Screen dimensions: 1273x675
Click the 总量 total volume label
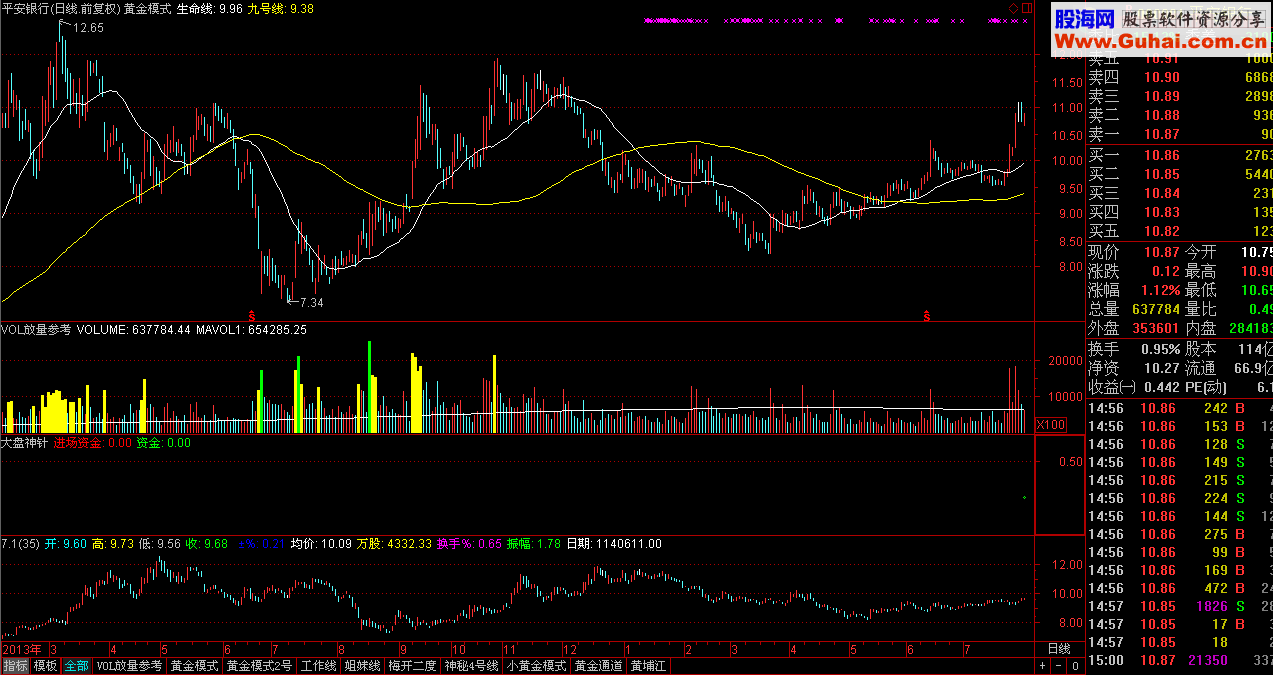coord(1104,309)
